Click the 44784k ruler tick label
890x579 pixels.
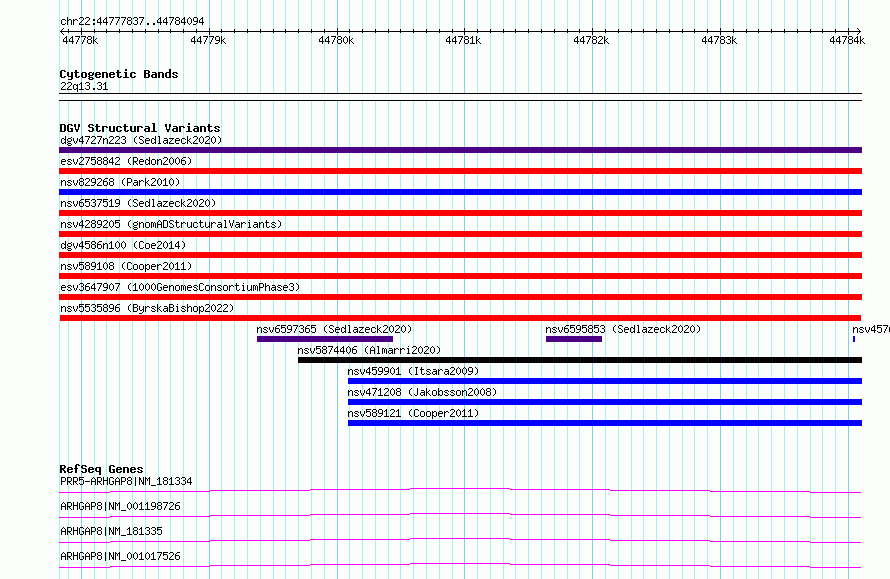847,40
